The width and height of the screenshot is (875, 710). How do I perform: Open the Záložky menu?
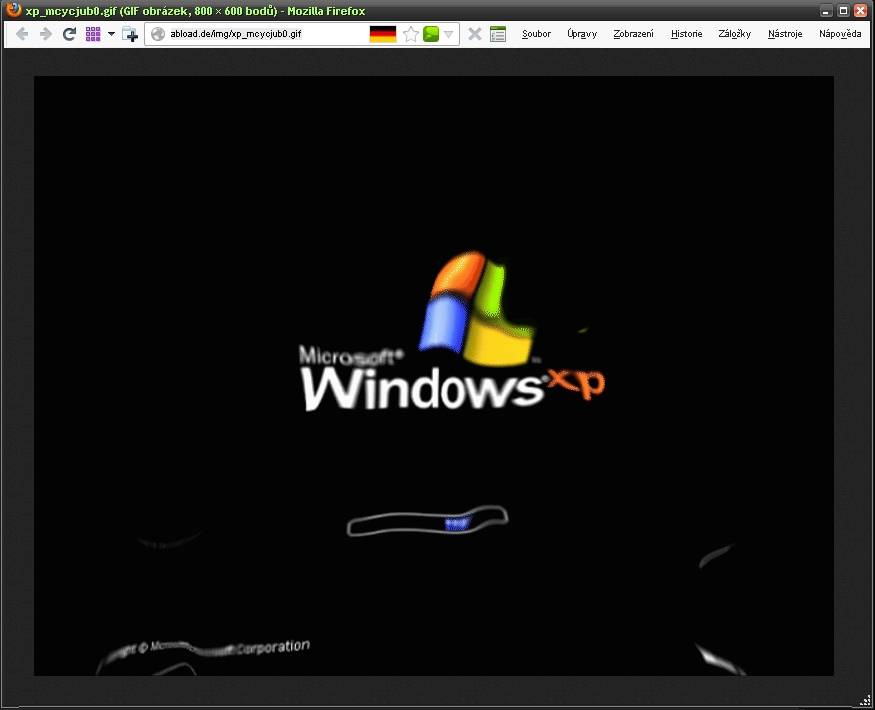pyautogui.click(x=734, y=34)
